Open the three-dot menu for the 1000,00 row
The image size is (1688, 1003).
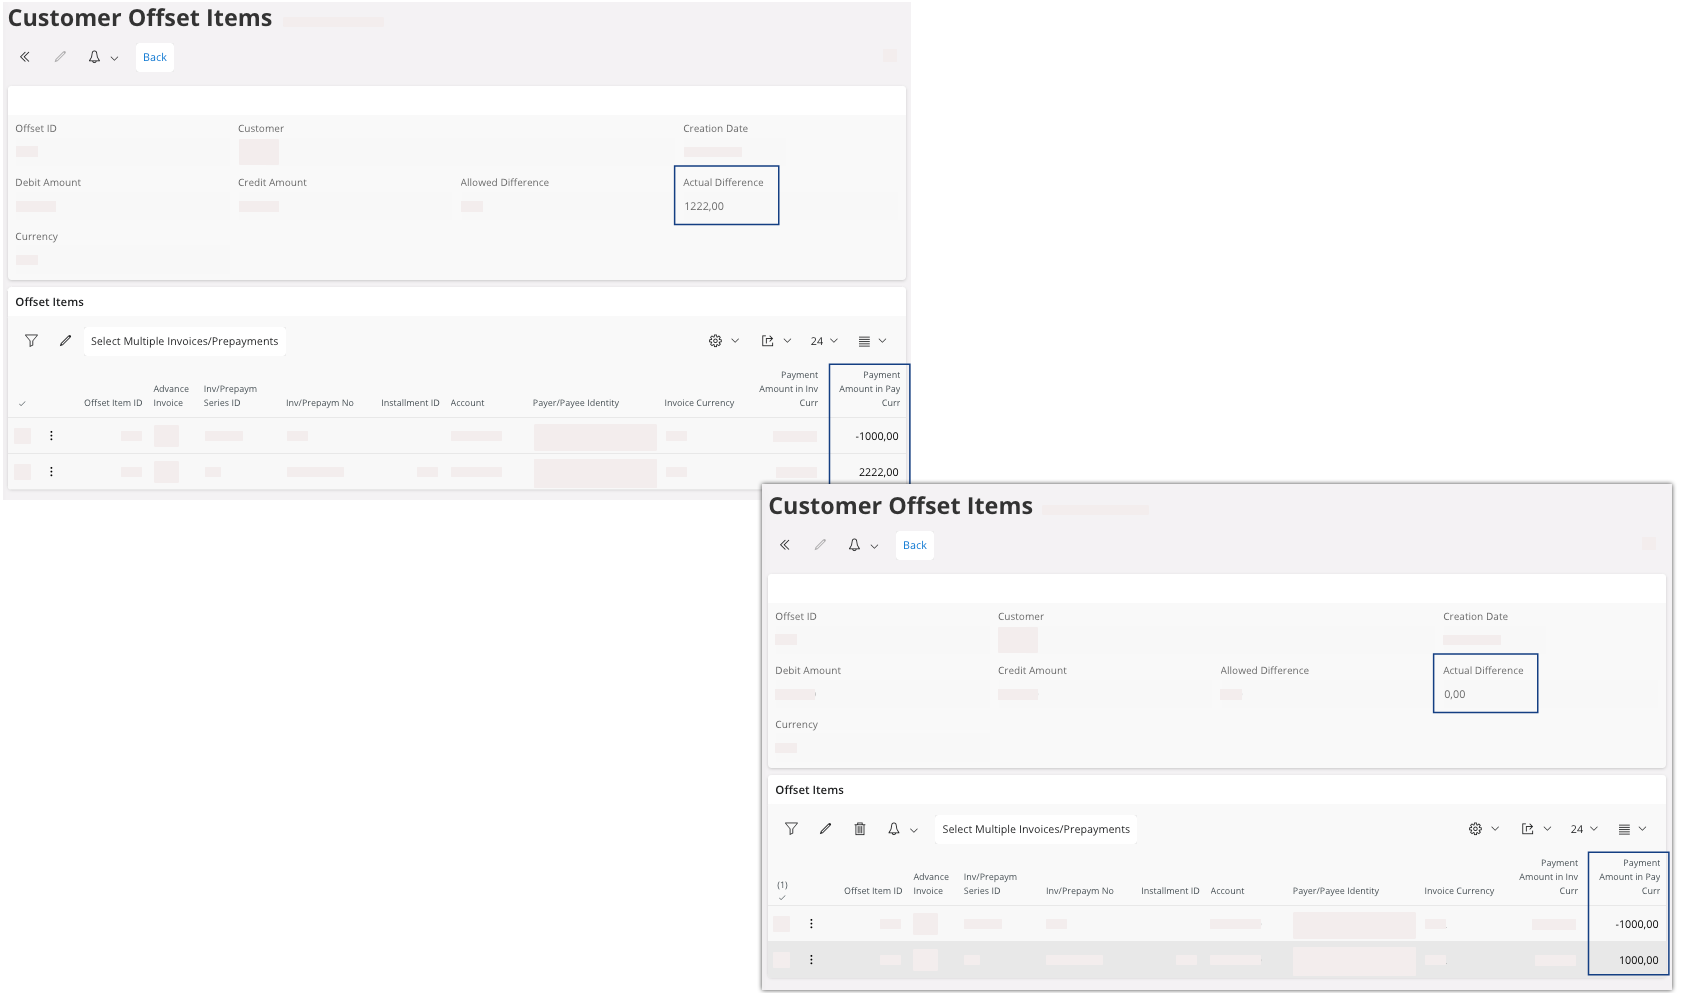point(811,960)
